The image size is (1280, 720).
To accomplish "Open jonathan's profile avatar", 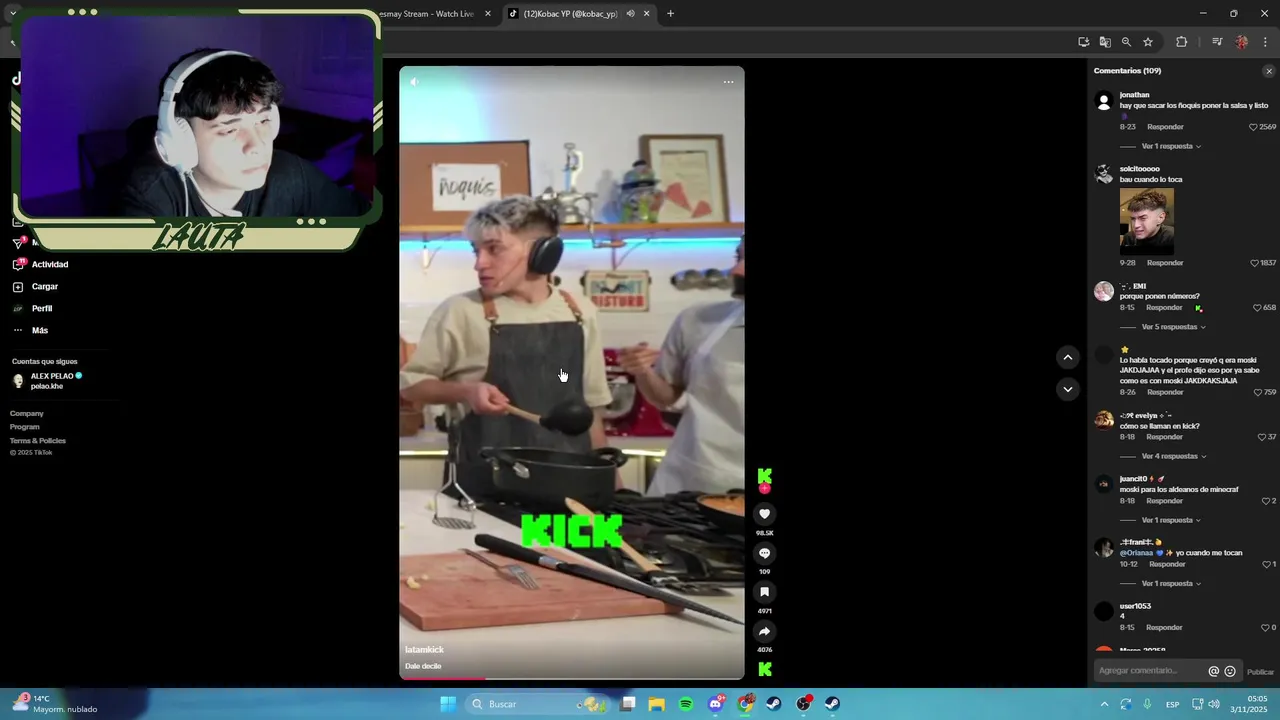I will (1104, 101).
